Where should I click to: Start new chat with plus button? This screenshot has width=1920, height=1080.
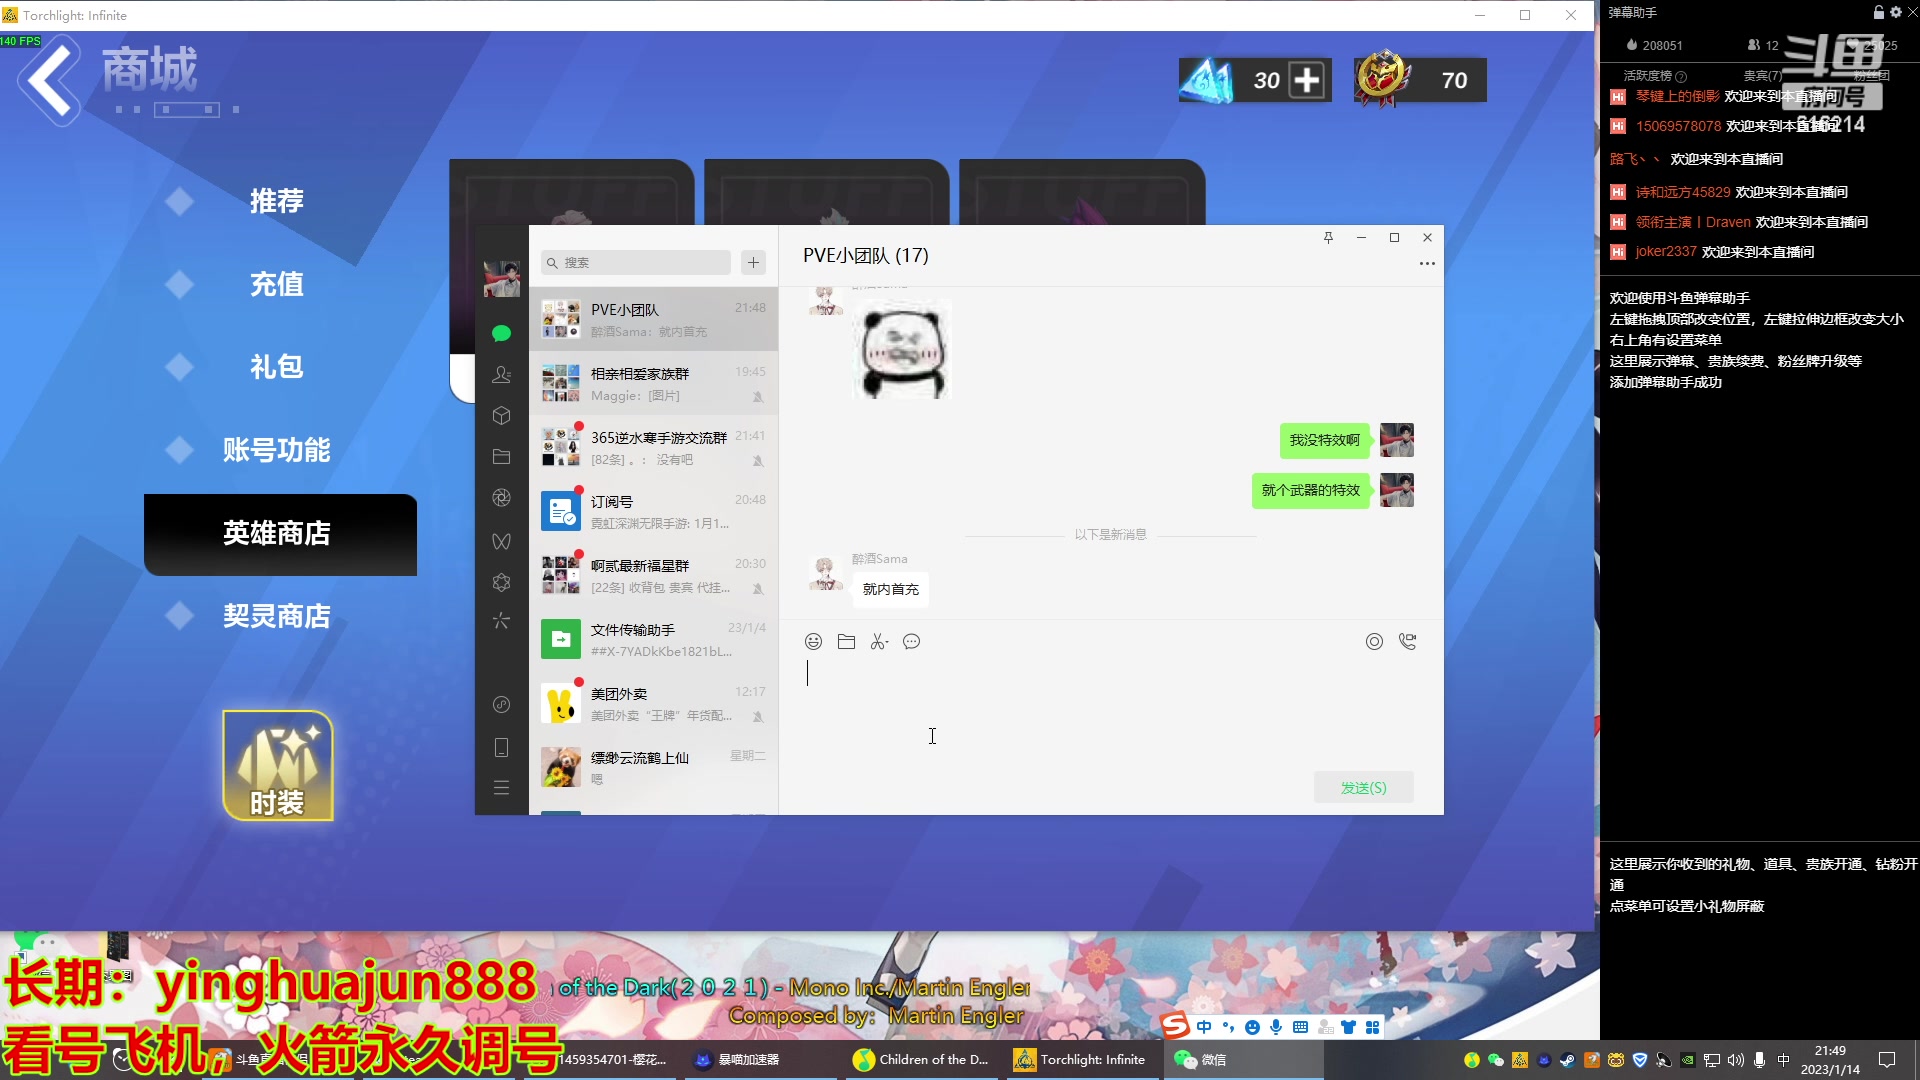753,262
